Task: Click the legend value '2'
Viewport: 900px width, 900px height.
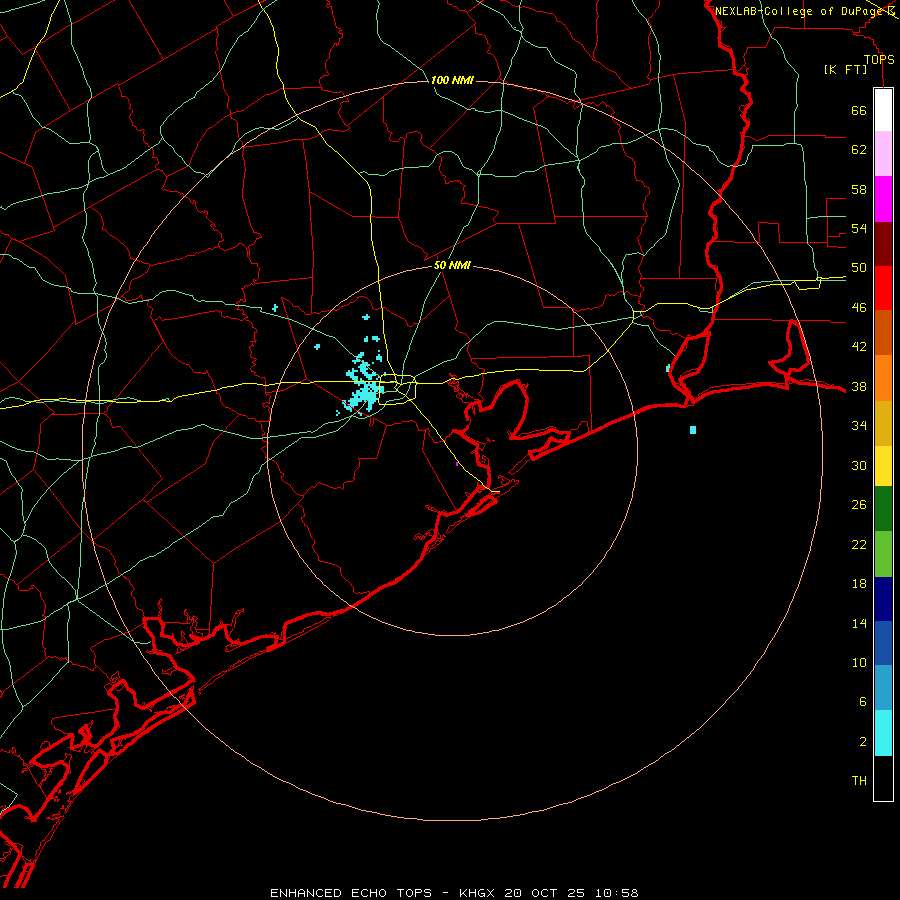Action: click(863, 742)
